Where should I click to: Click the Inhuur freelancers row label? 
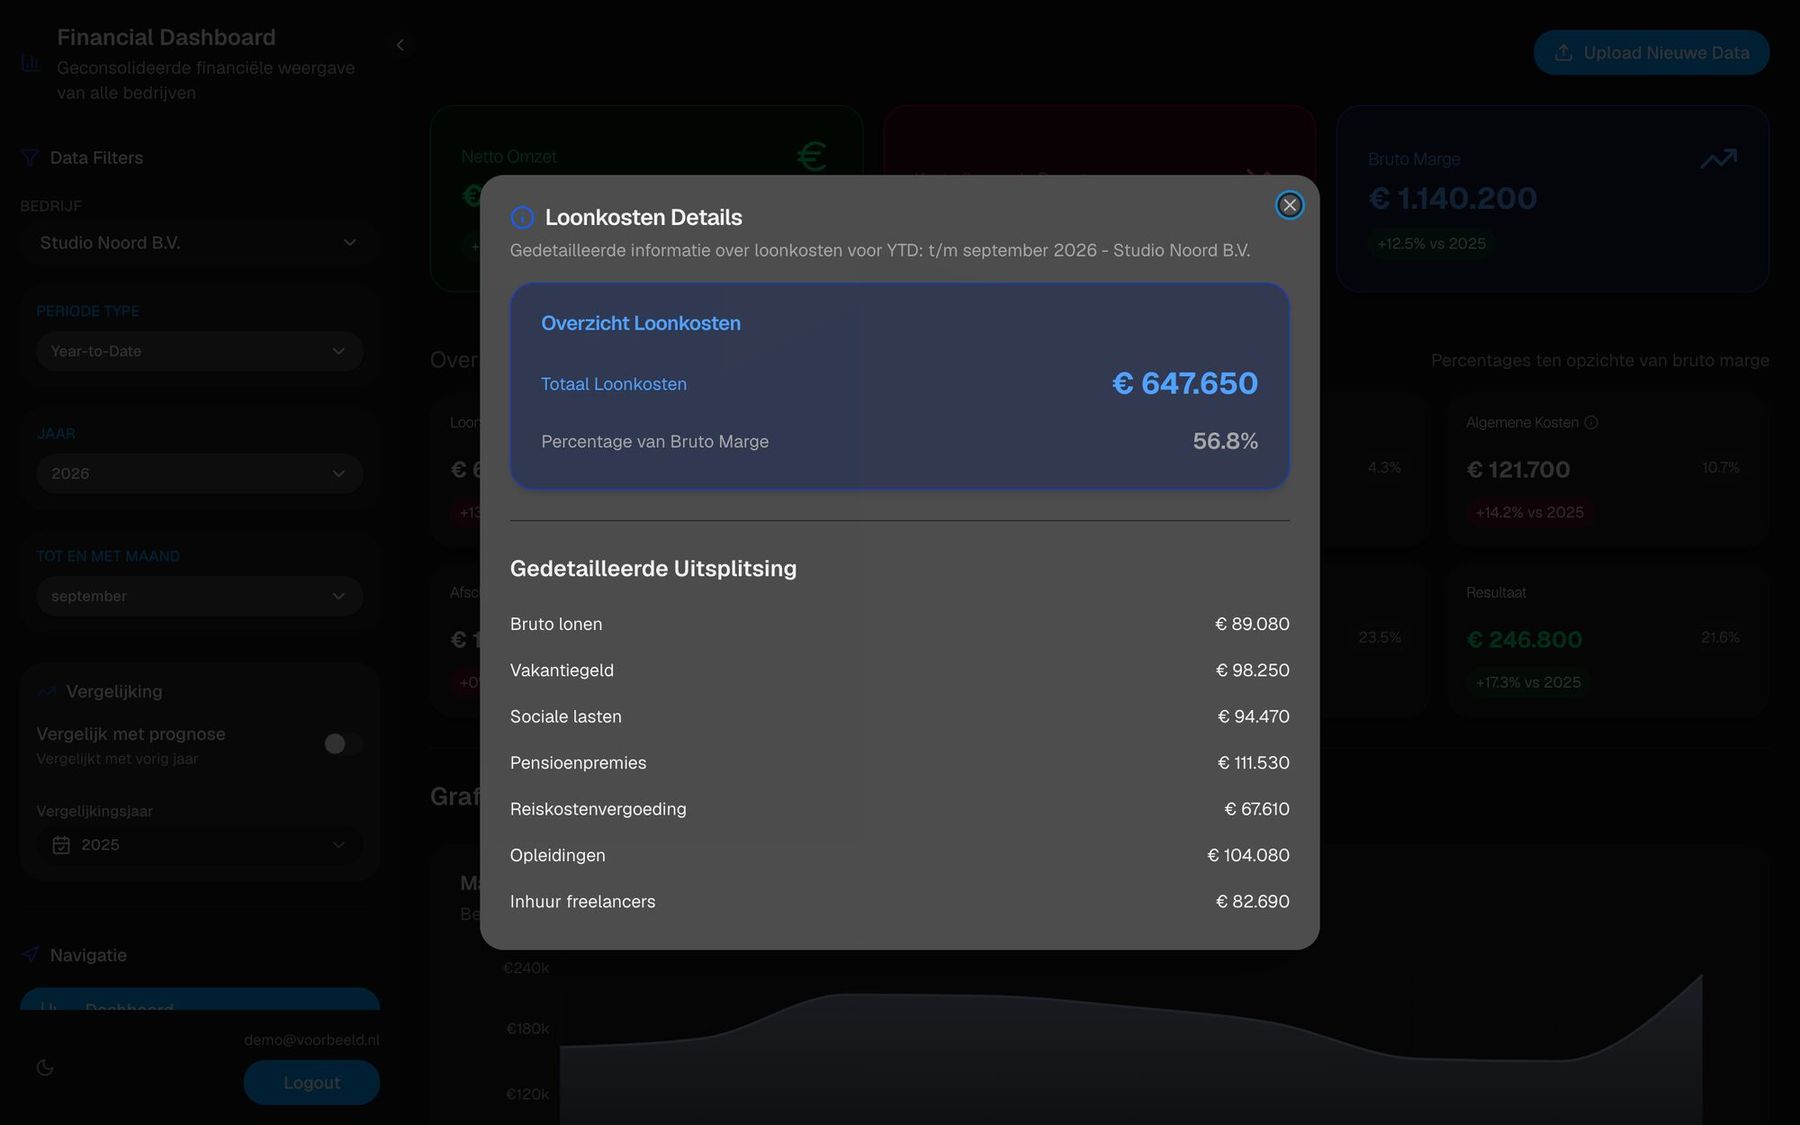583,901
